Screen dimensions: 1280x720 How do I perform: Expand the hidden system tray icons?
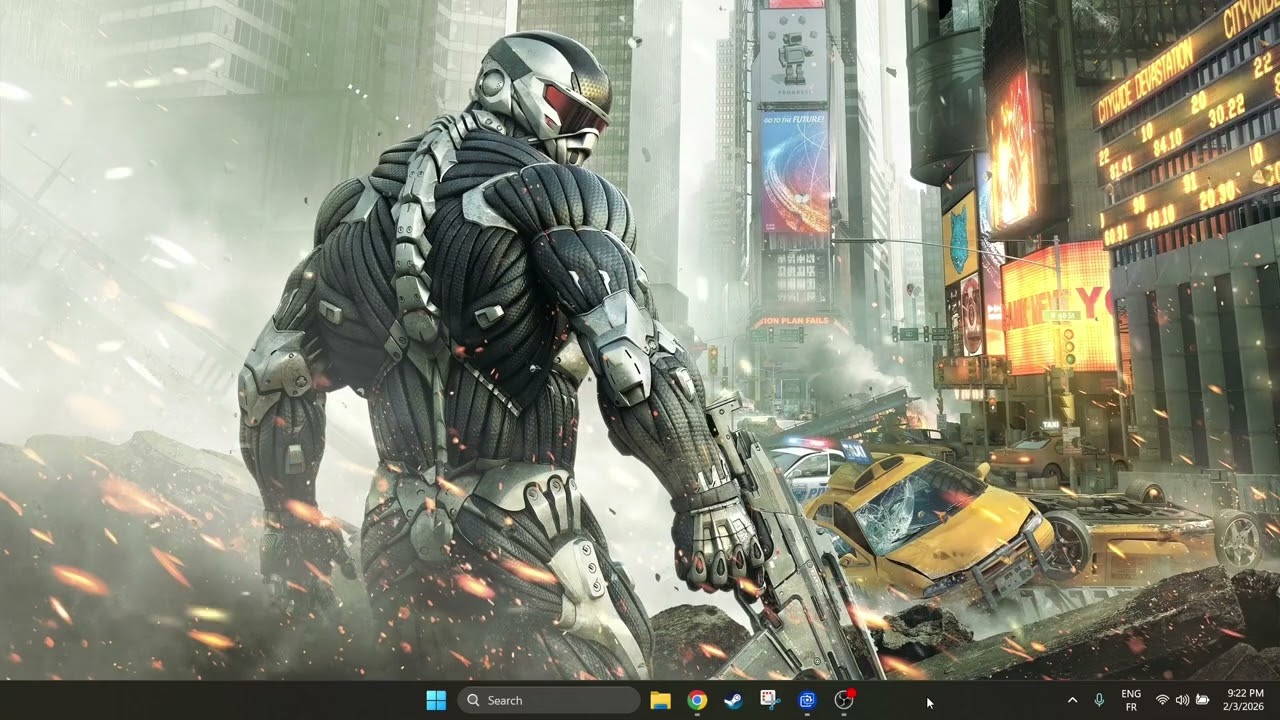pos(1072,701)
